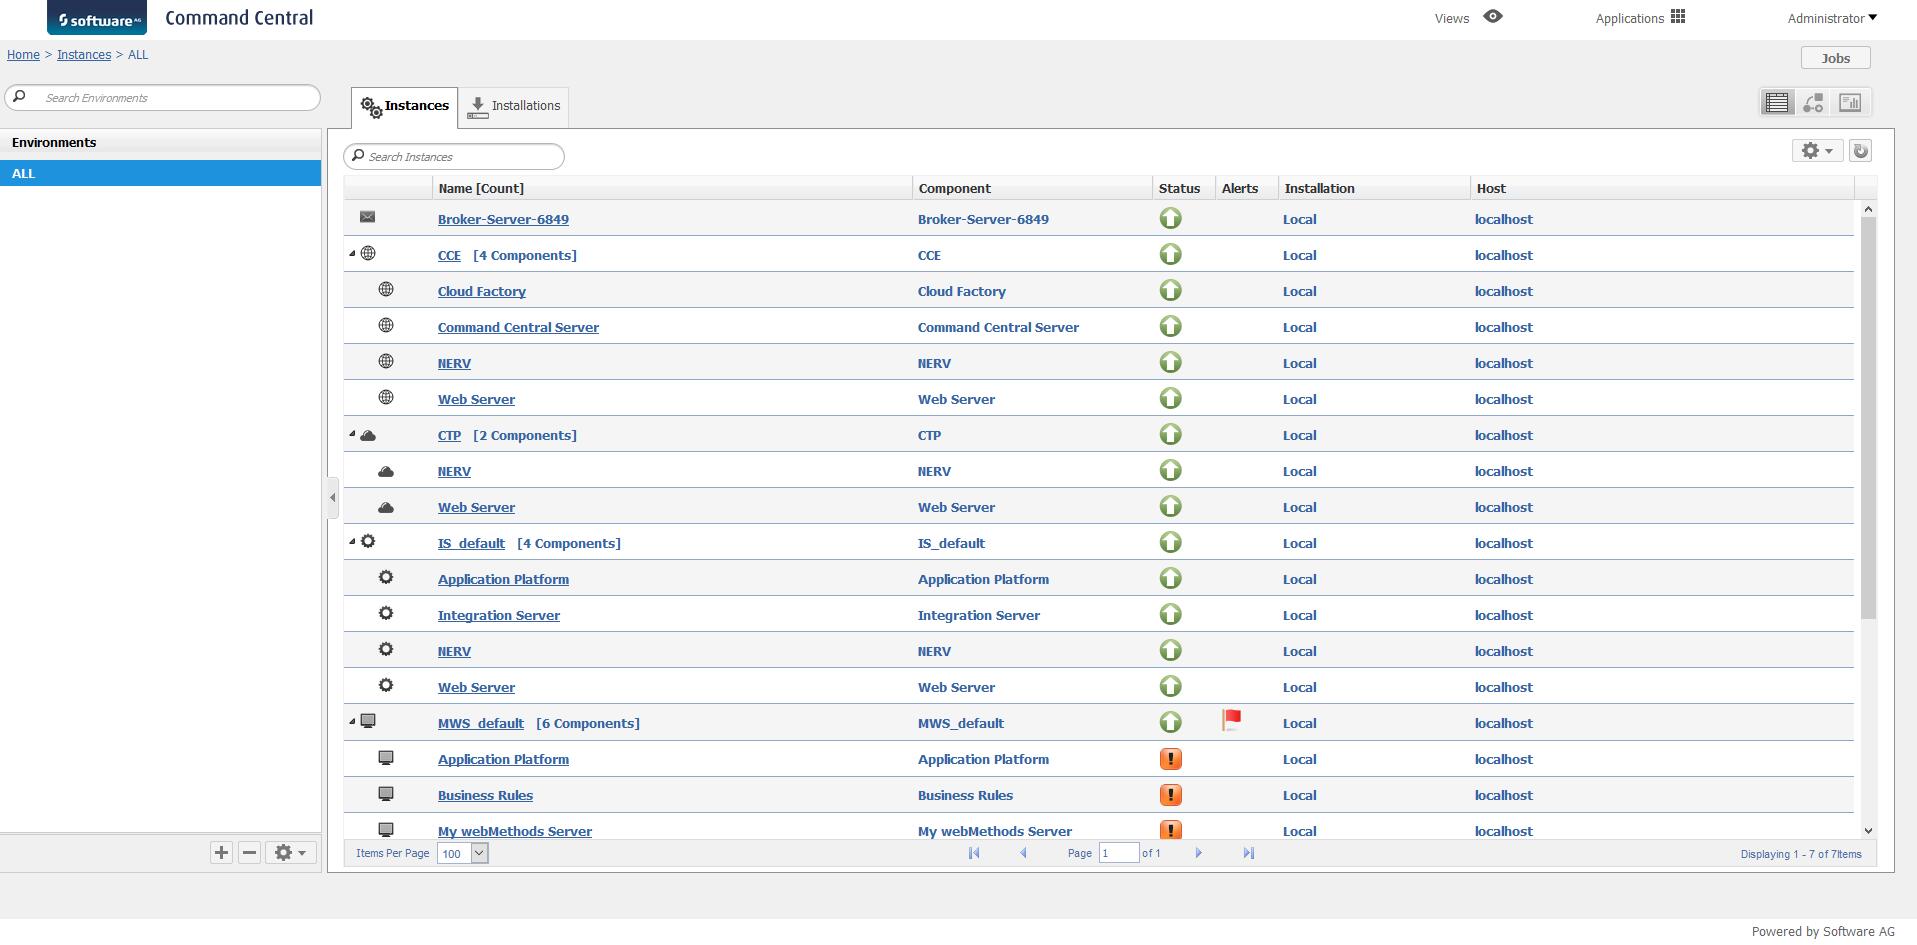1917x945 pixels.
Task: Click the MWS_default red alert flag
Action: [1232, 720]
